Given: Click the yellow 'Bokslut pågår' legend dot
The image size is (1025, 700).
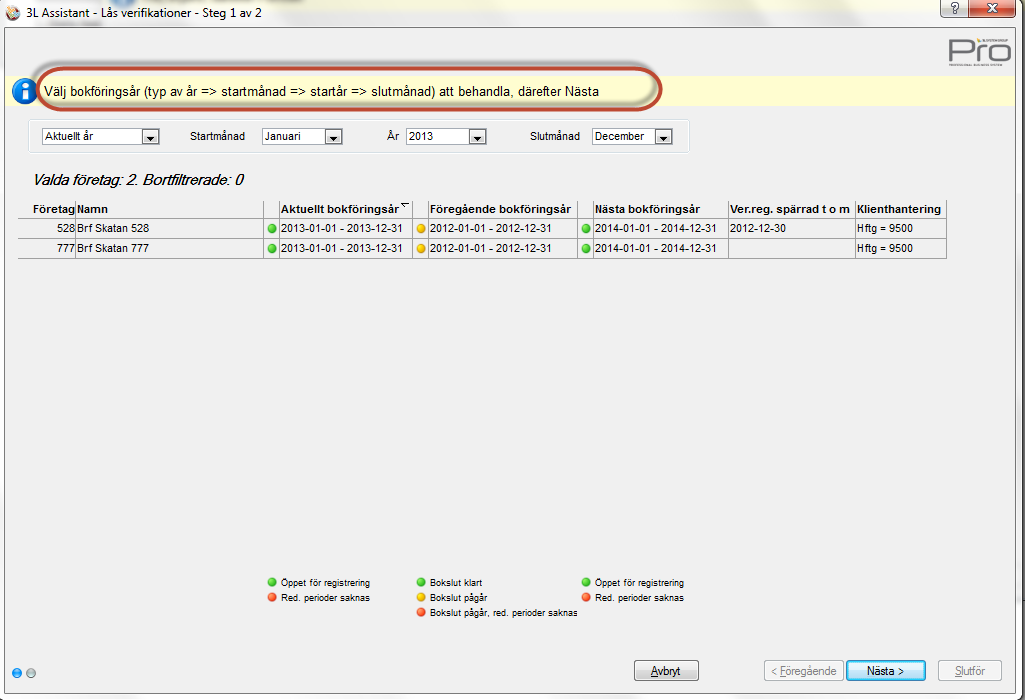Looking at the screenshot, I should pyautogui.click(x=421, y=597).
